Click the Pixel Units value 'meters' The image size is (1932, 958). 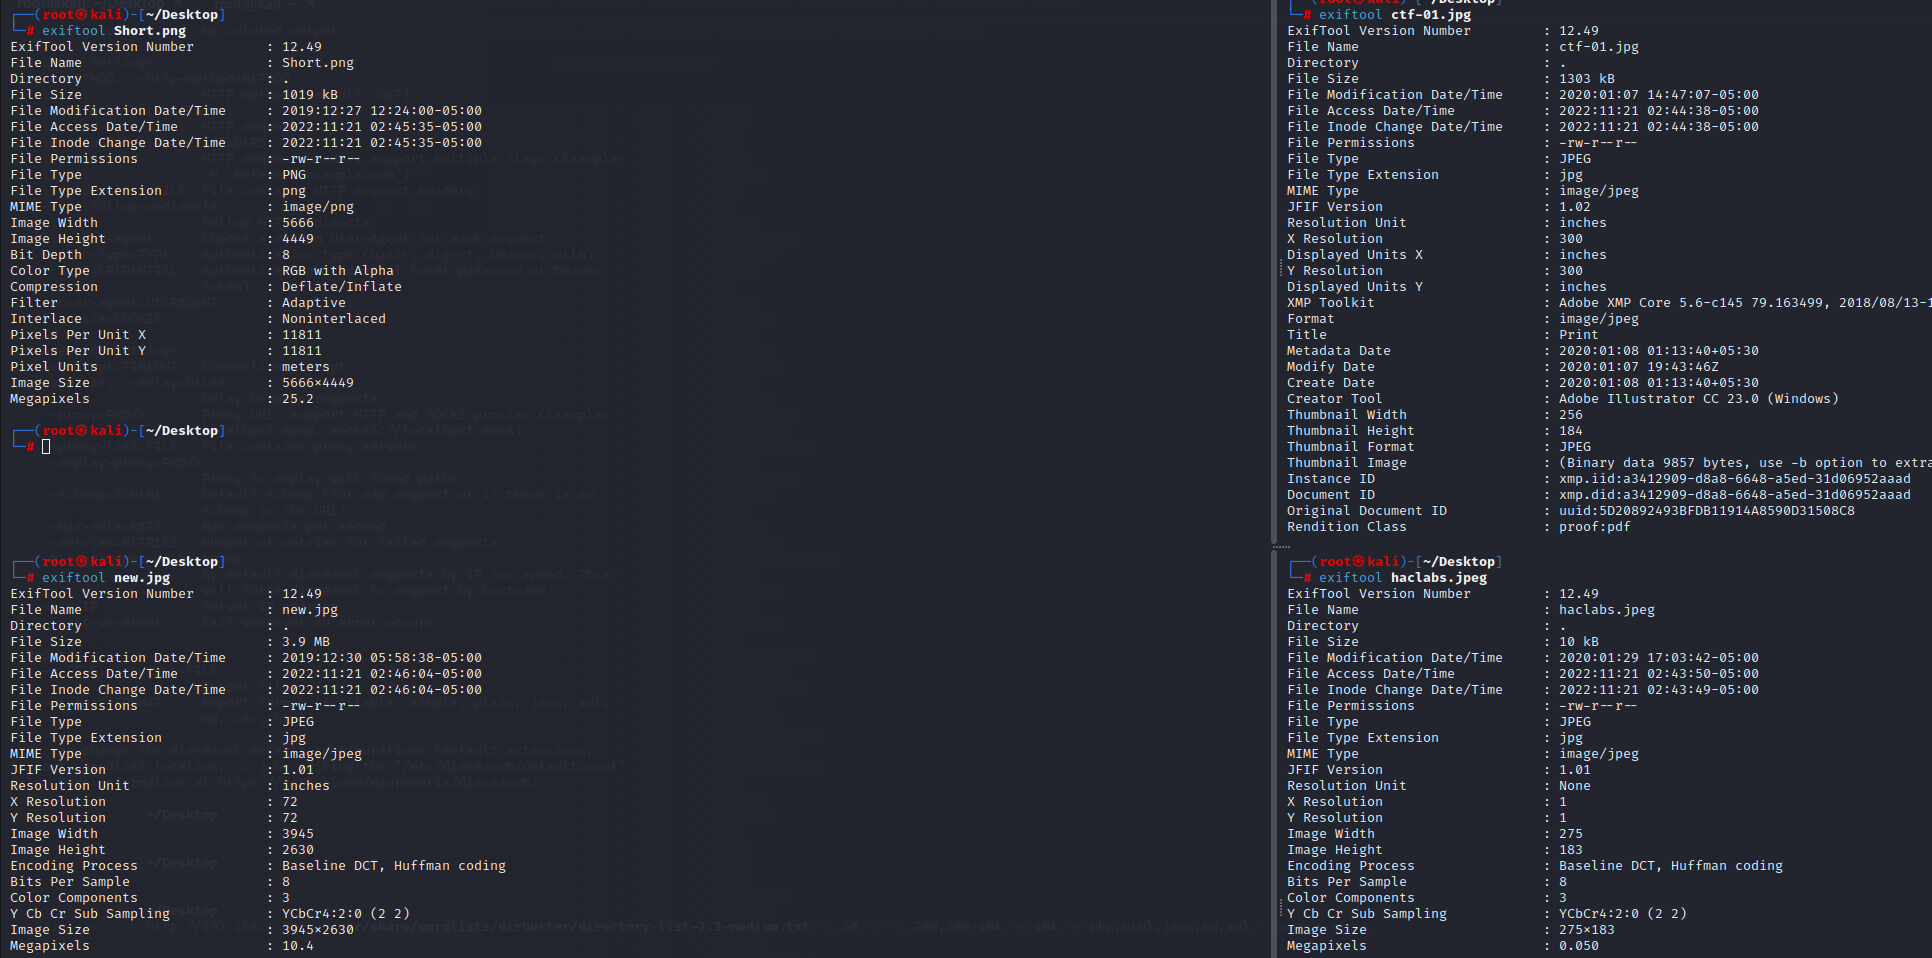coord(306,367)
